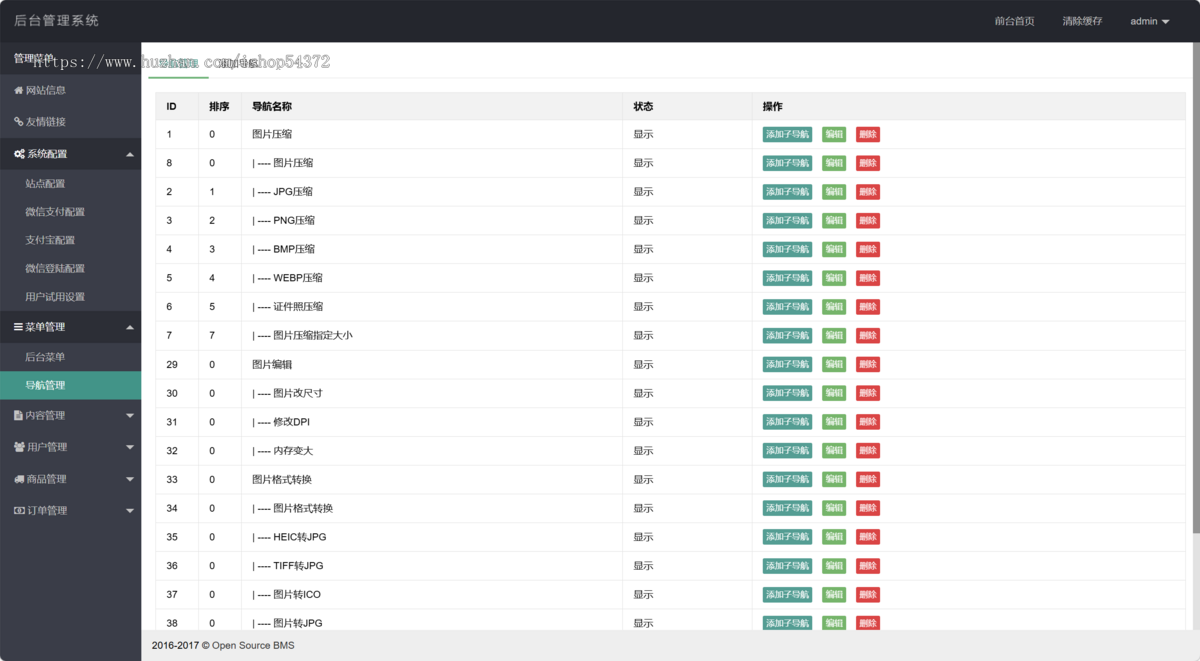The image size is (1200, 661).
Task: Open 支付宝配置 in the sidebar
Action: pos(70,240)
